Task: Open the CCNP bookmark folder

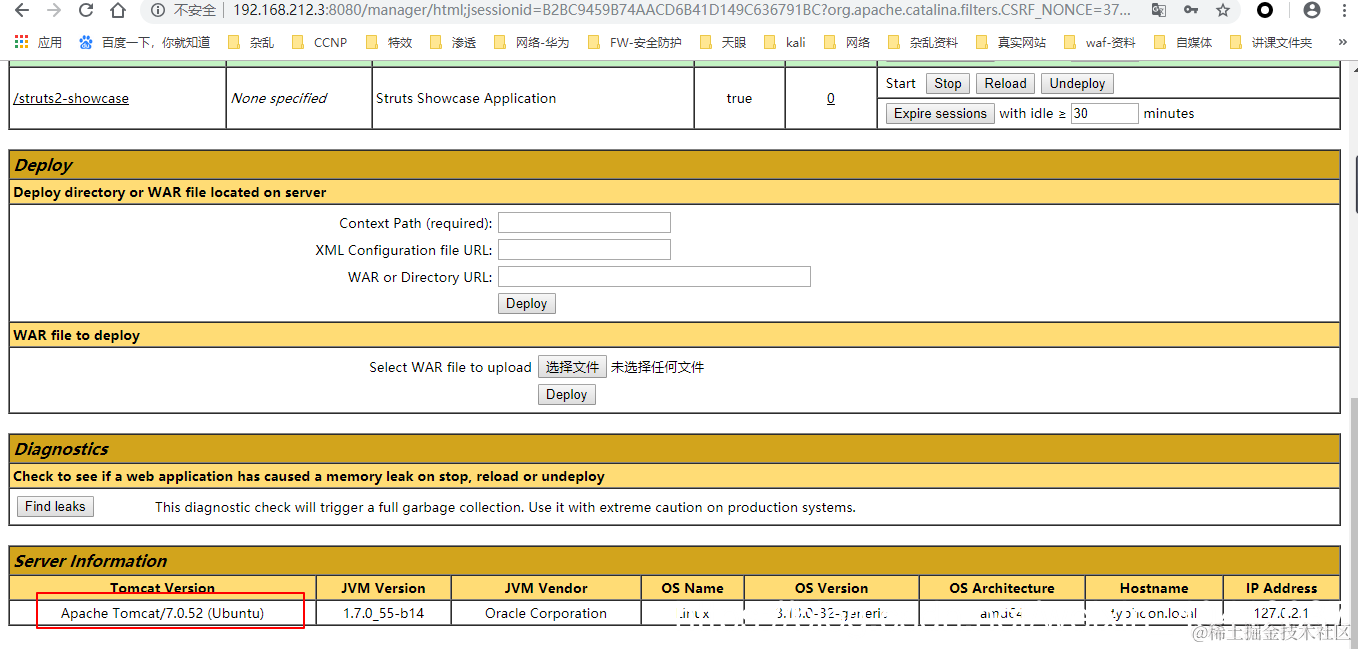Action: click(319, 42)
